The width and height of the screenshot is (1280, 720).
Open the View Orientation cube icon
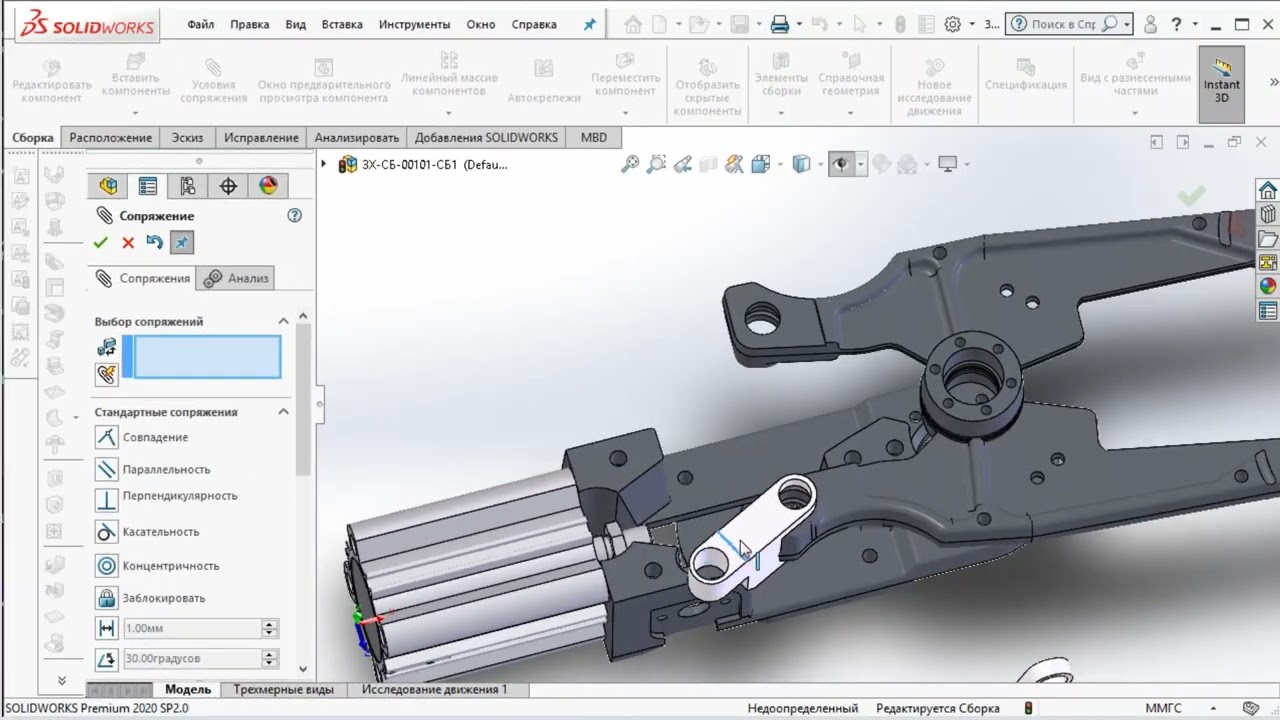click(x=760, y=164)
